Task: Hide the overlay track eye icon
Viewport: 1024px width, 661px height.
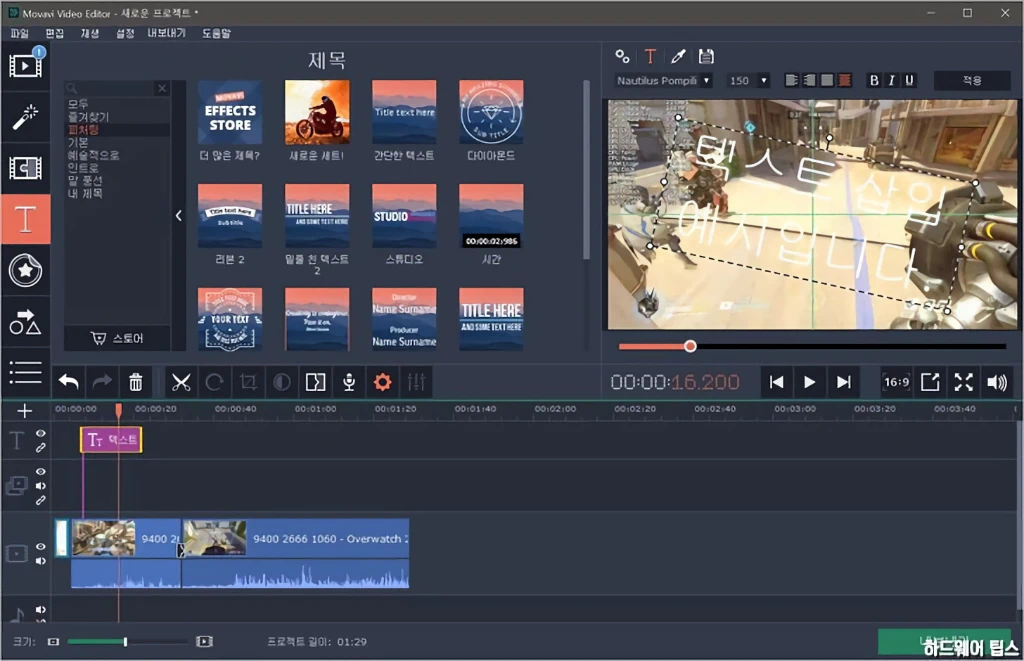Action: click(40, 471)
